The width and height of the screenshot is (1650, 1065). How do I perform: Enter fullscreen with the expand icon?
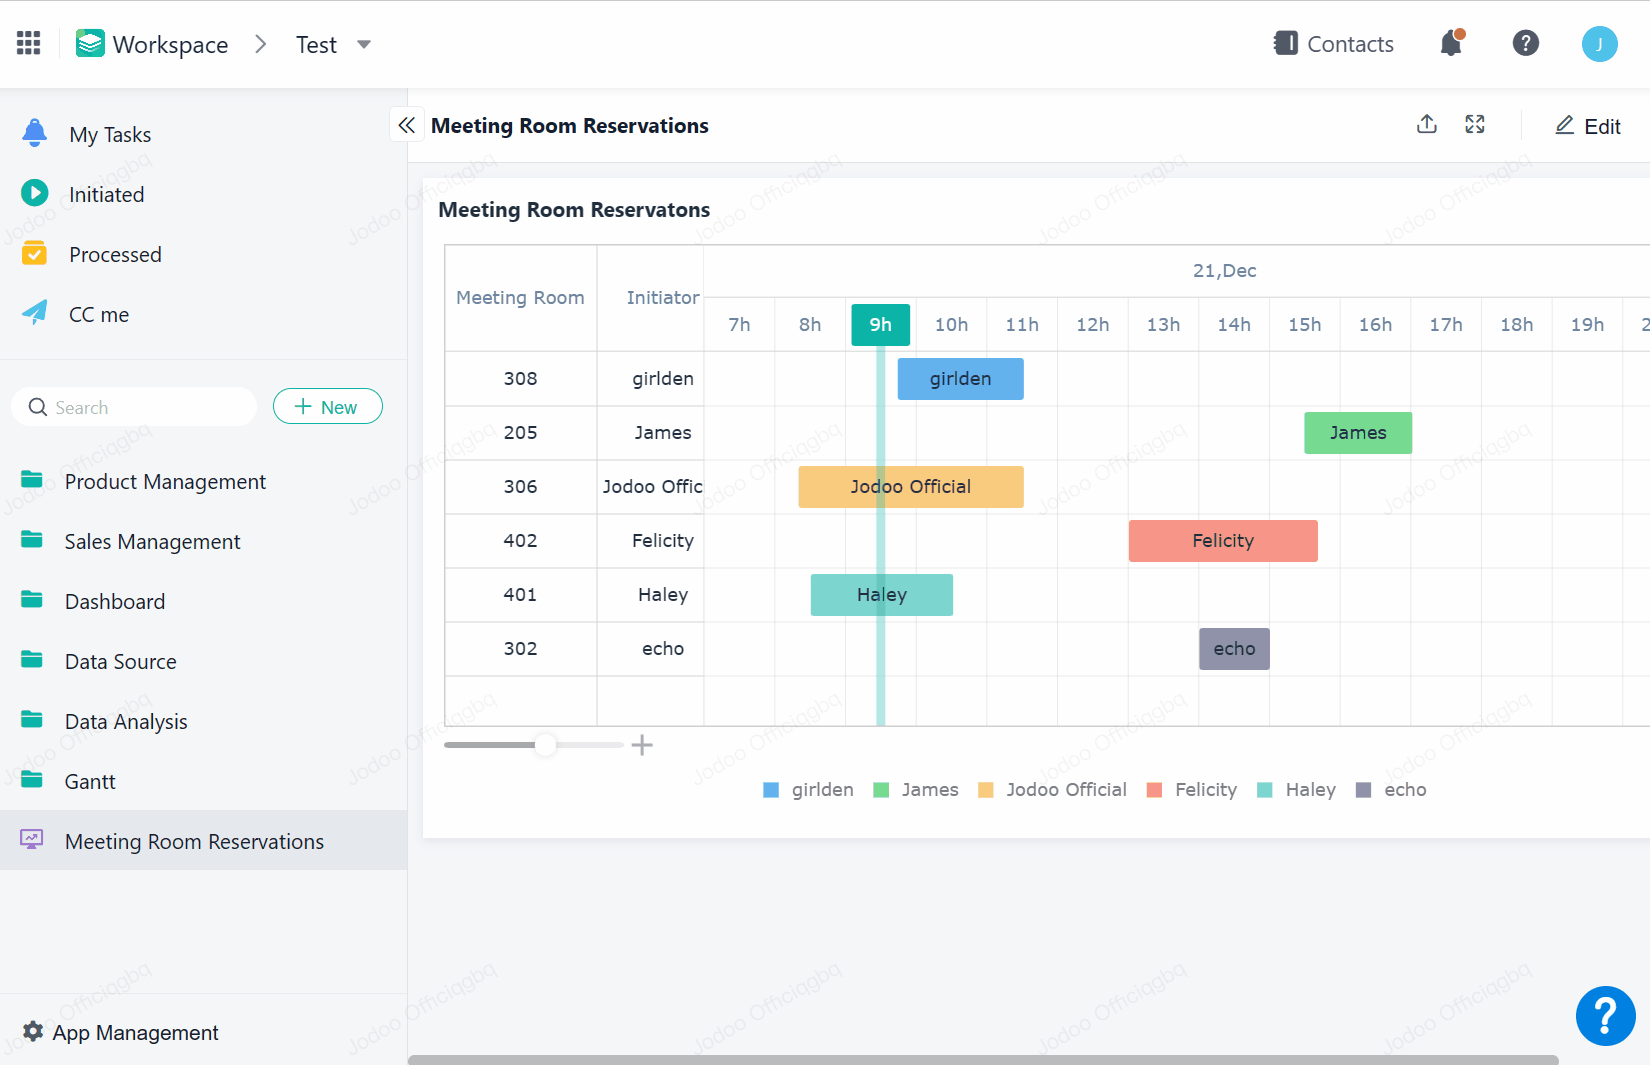(1475, 125)
